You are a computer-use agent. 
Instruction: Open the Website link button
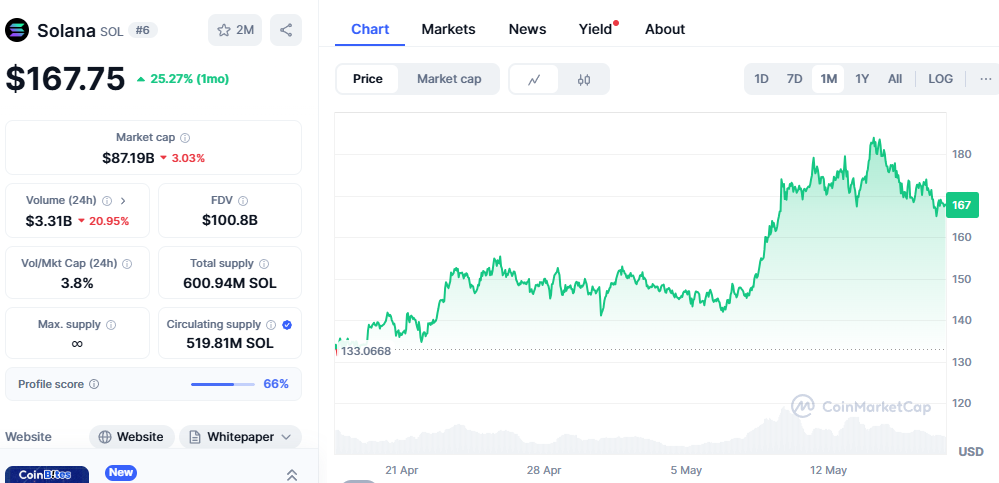[x=131, y=437]
